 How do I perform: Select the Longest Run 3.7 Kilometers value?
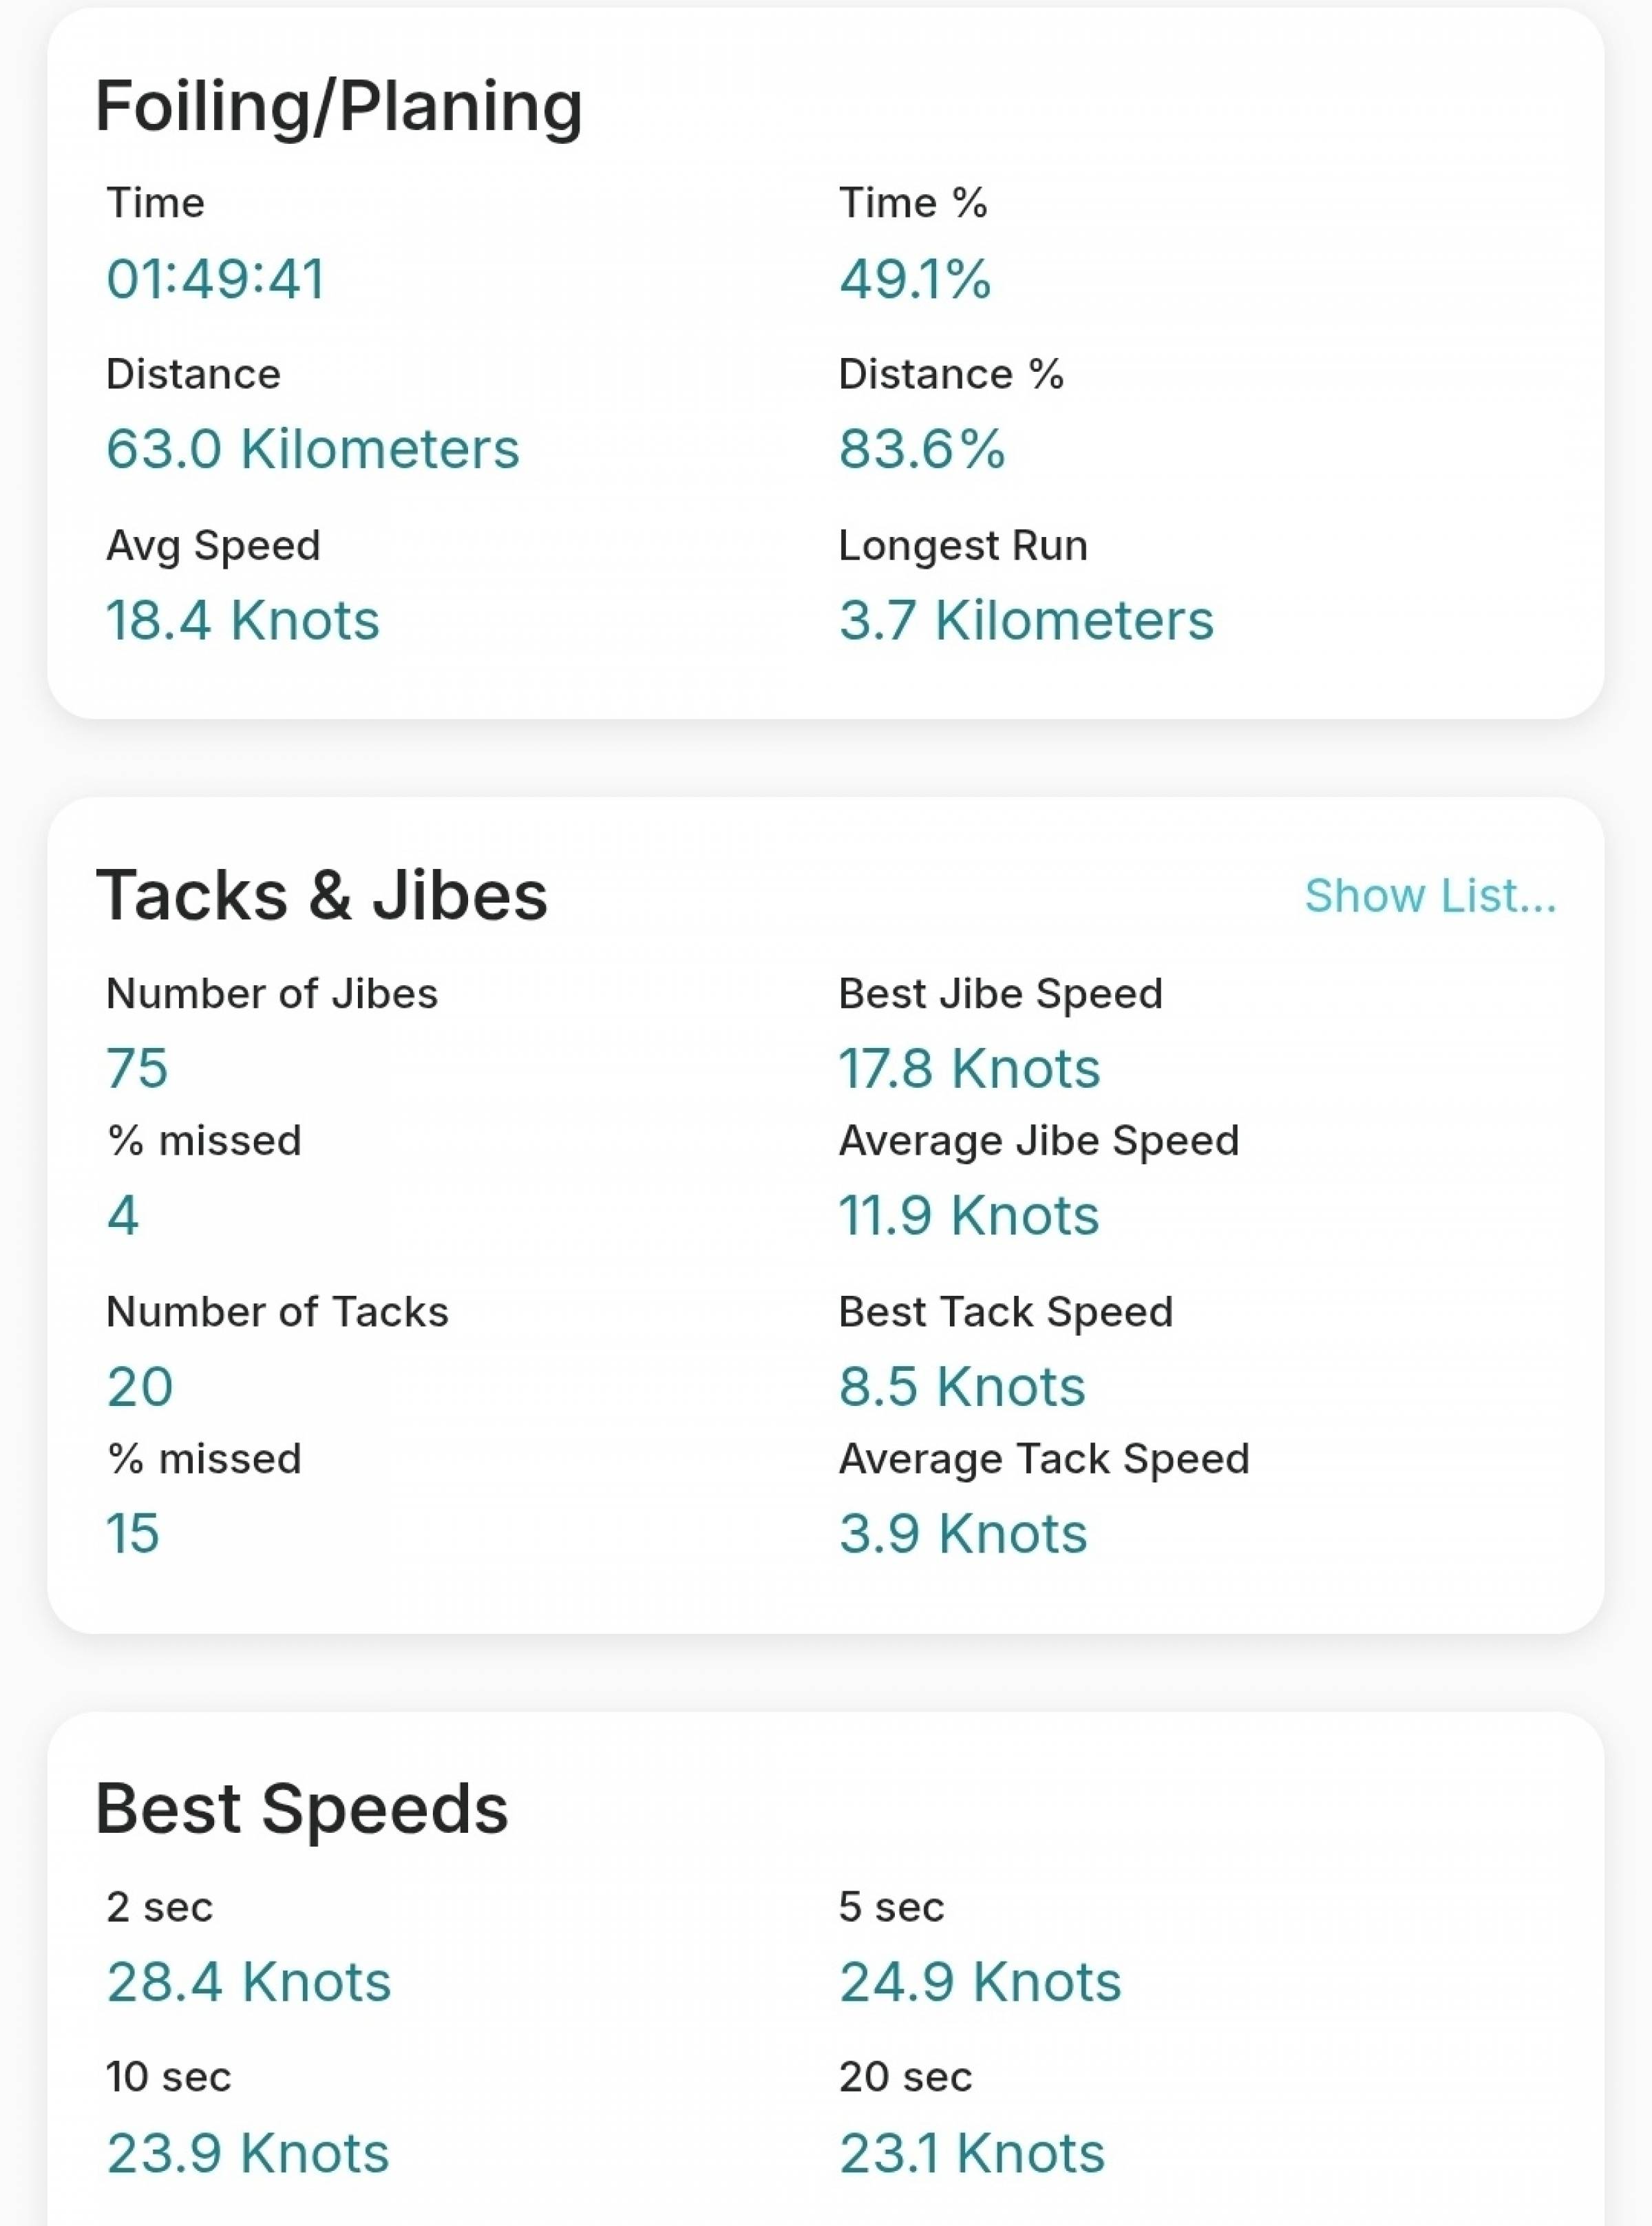[1026, 620]
